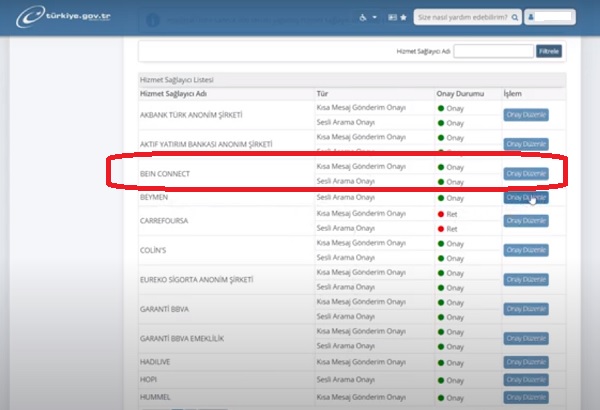Click BEYMEN's 'Sesli Arama Onayı' type cell

[346, 198]
